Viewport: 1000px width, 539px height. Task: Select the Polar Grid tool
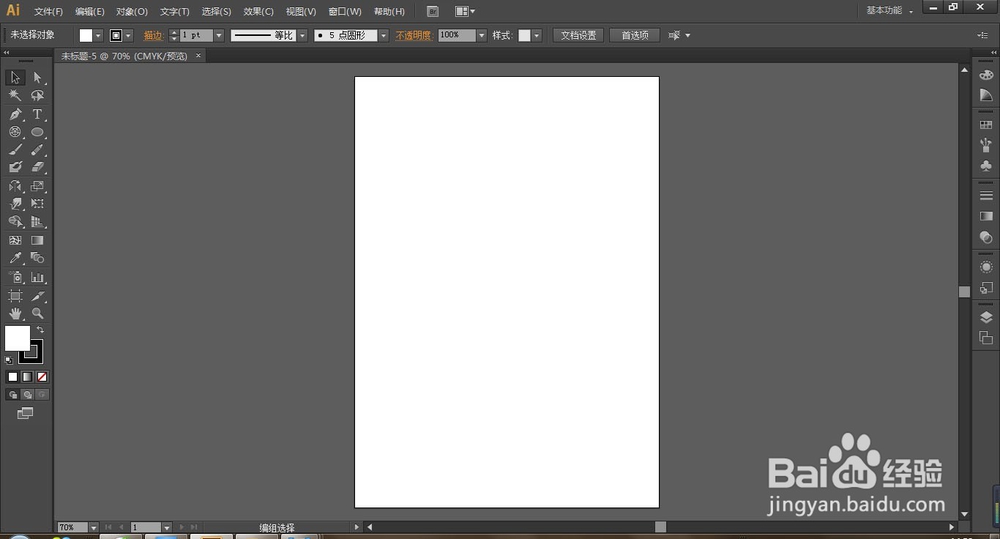[x=15, y=132]
